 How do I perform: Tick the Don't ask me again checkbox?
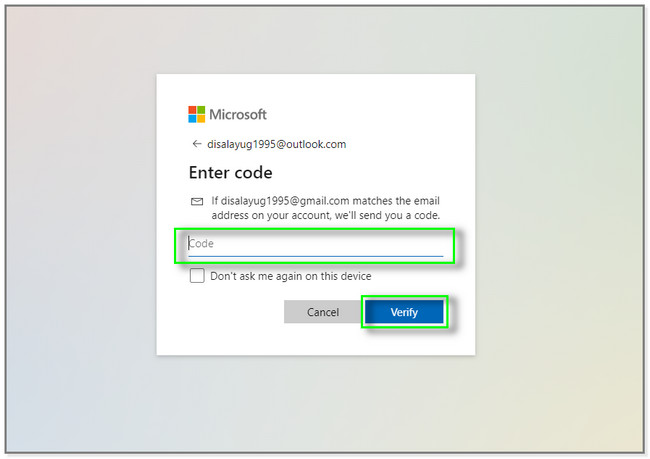pos(197,276)
